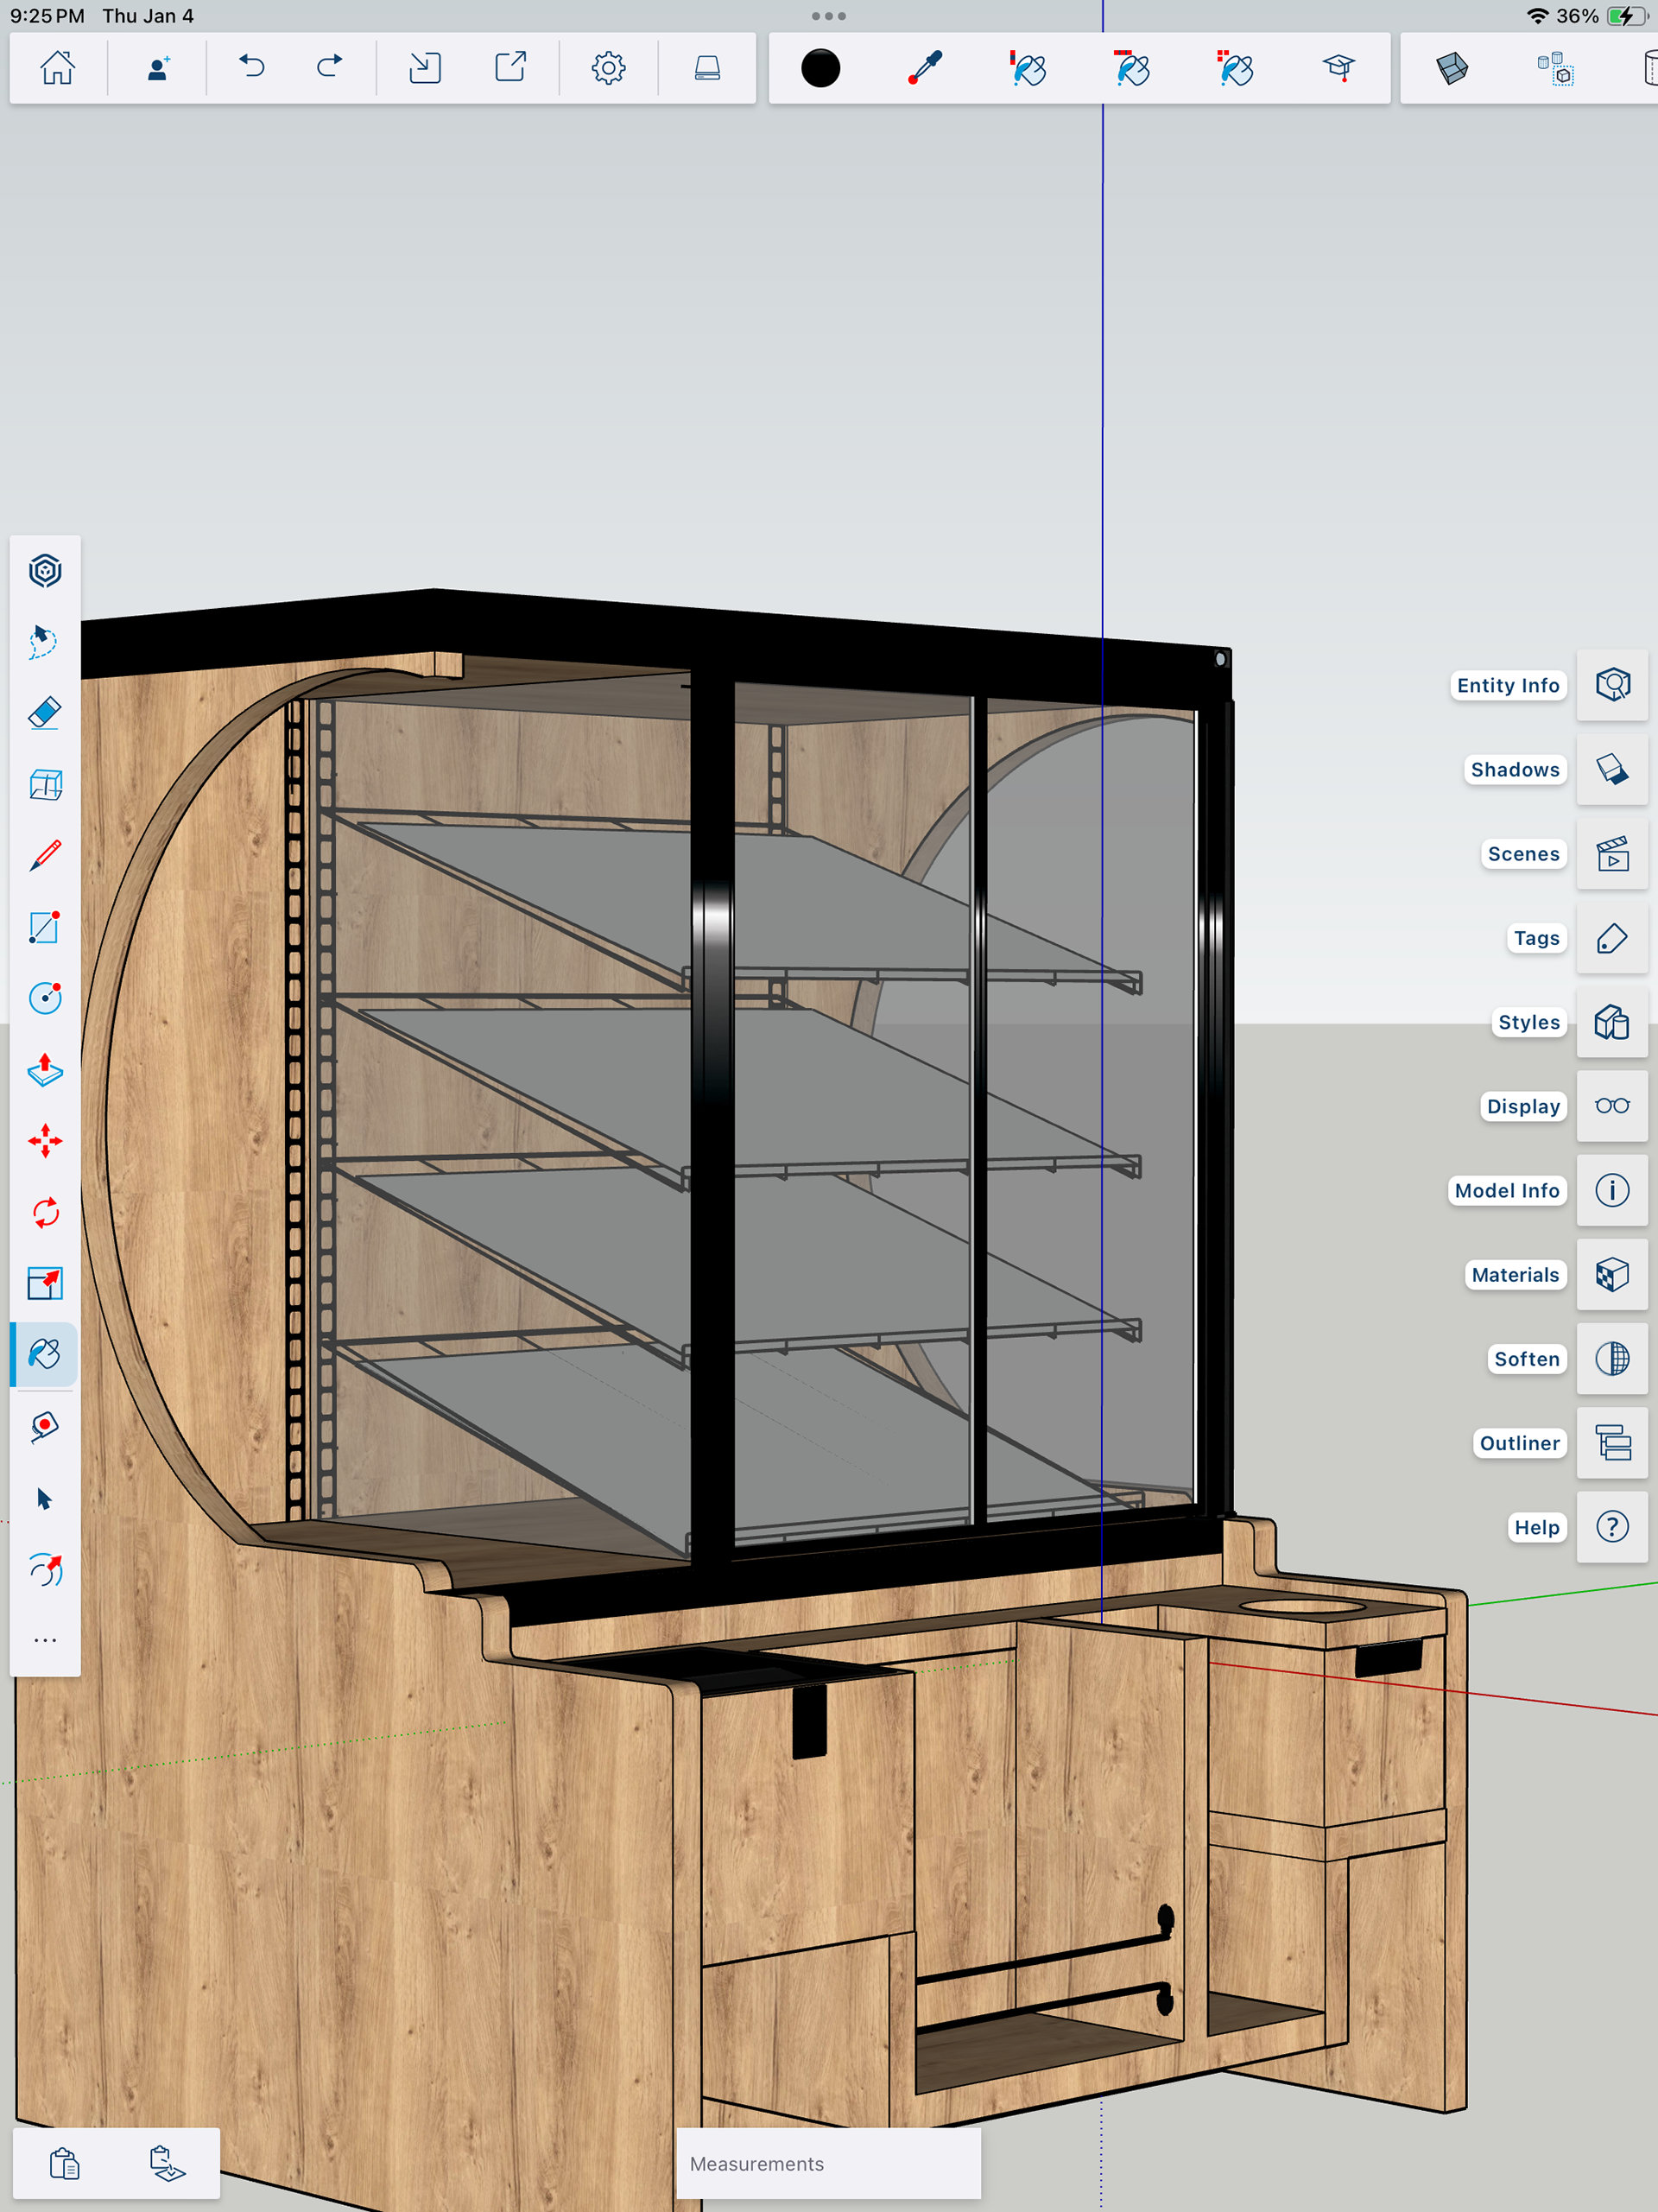
Task: Tap the Measurements input box
Action: tap(828, 2163)
